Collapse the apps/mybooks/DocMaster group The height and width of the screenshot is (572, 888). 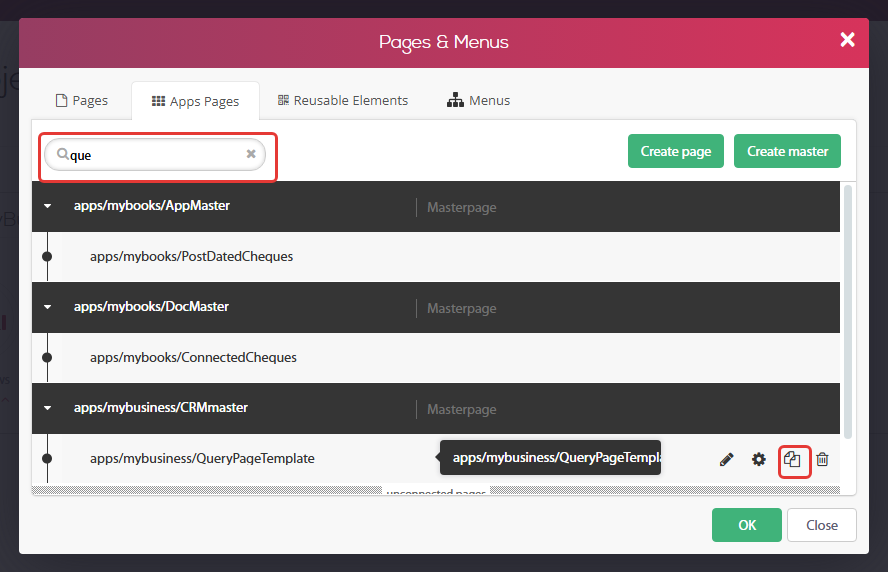[48, 307]
